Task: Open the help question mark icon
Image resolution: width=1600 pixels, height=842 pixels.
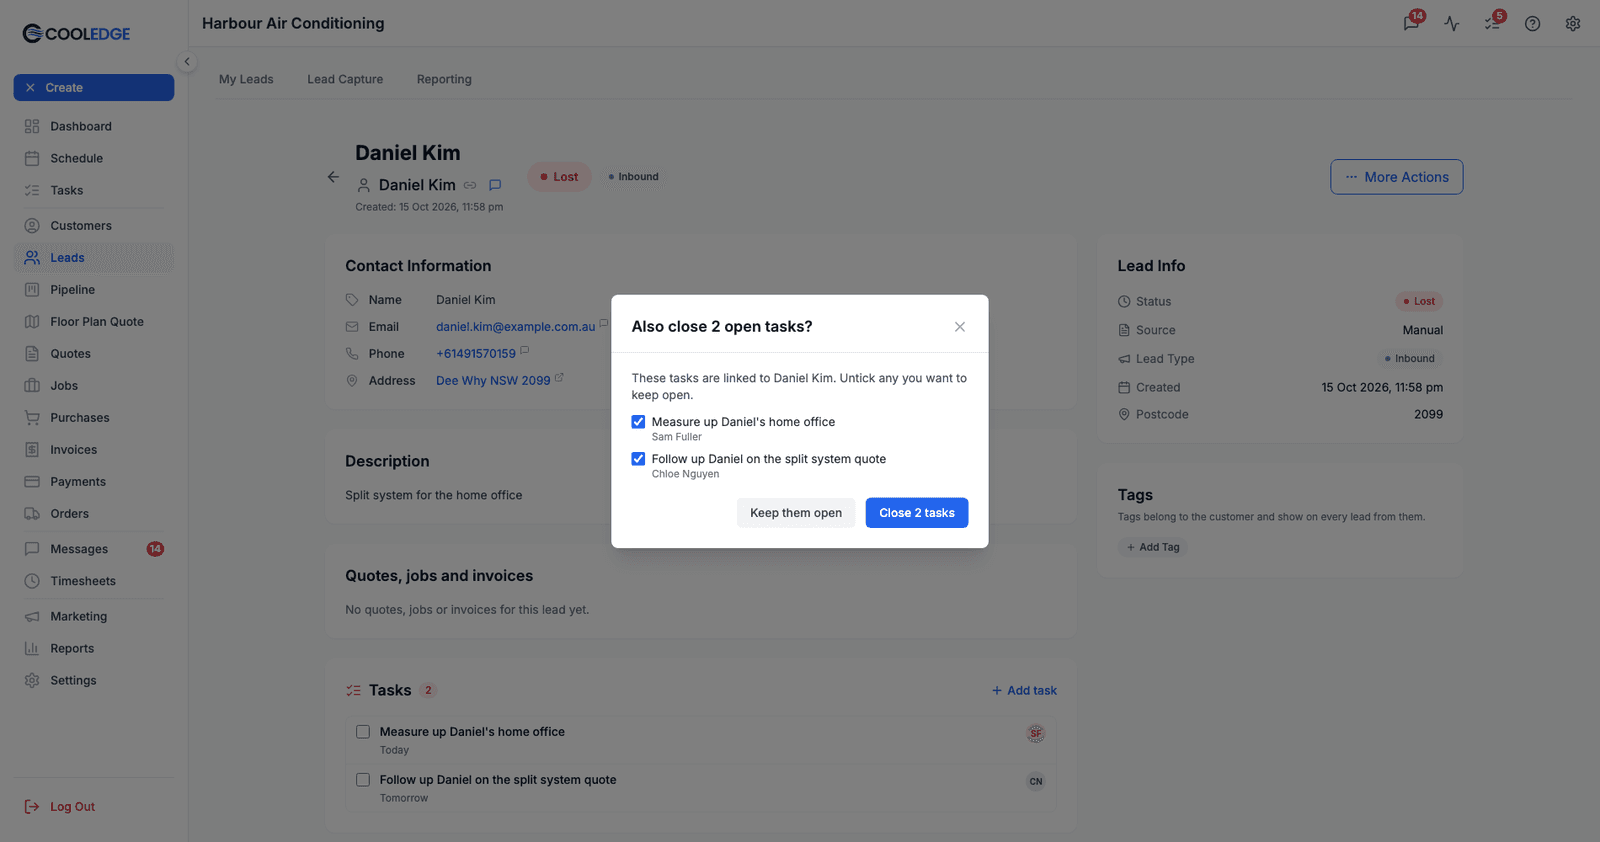Action: click(1532, 23)
